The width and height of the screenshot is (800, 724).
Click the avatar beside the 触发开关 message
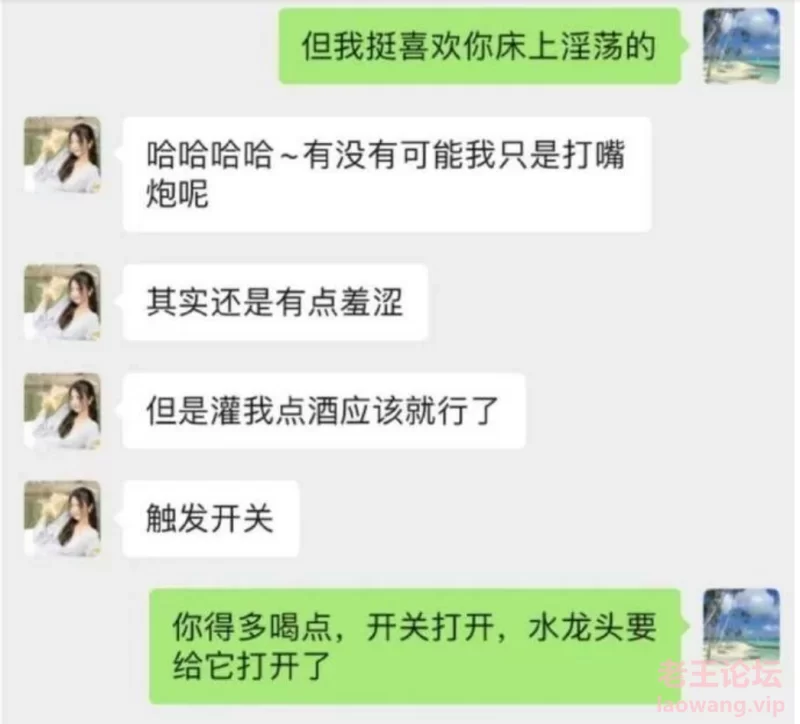[x=63, y=518]
